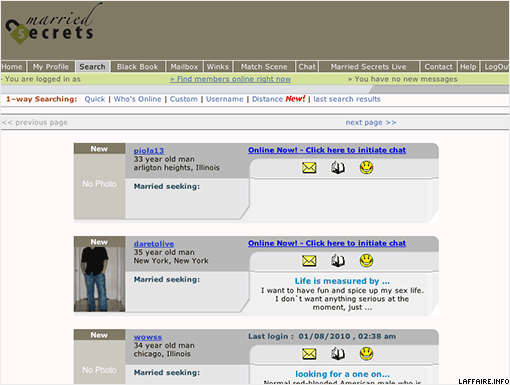Send a wink smiley to piola13
Screen dimensions: 510x385
pos(366,167)
